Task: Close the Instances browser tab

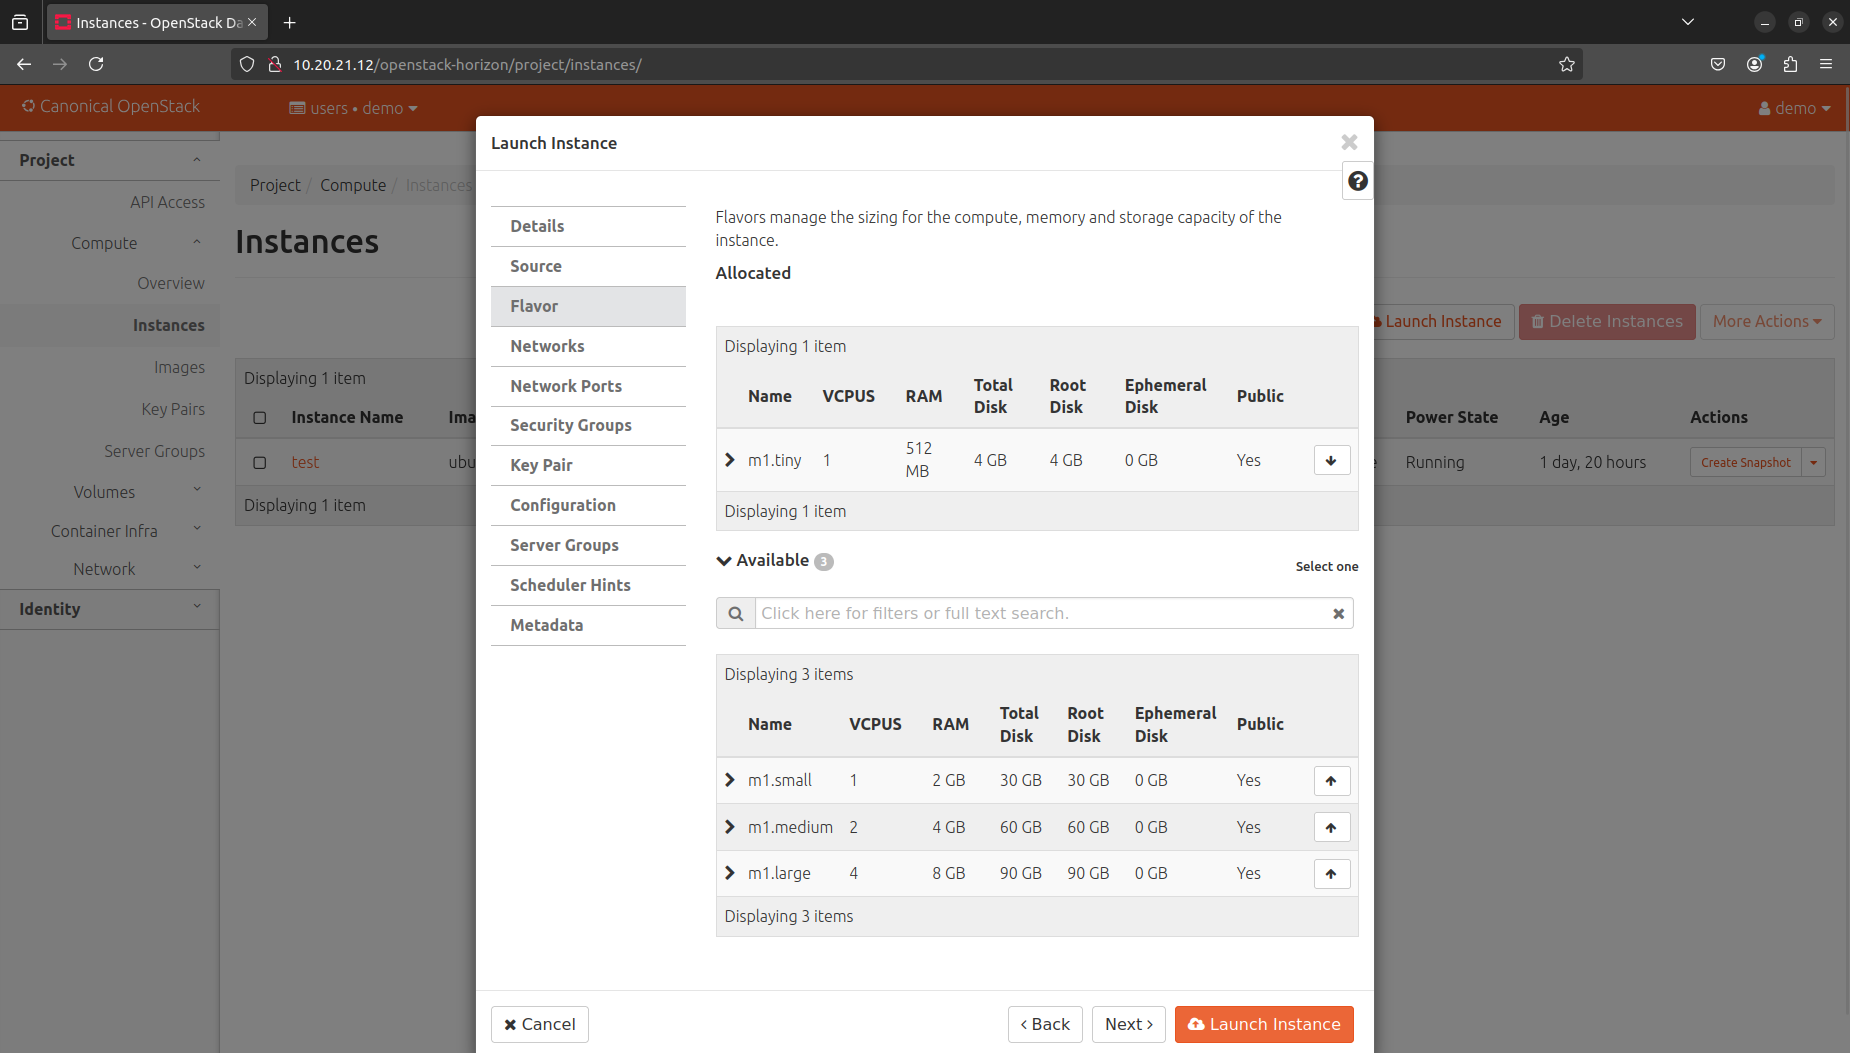Action: pos(252,22)
